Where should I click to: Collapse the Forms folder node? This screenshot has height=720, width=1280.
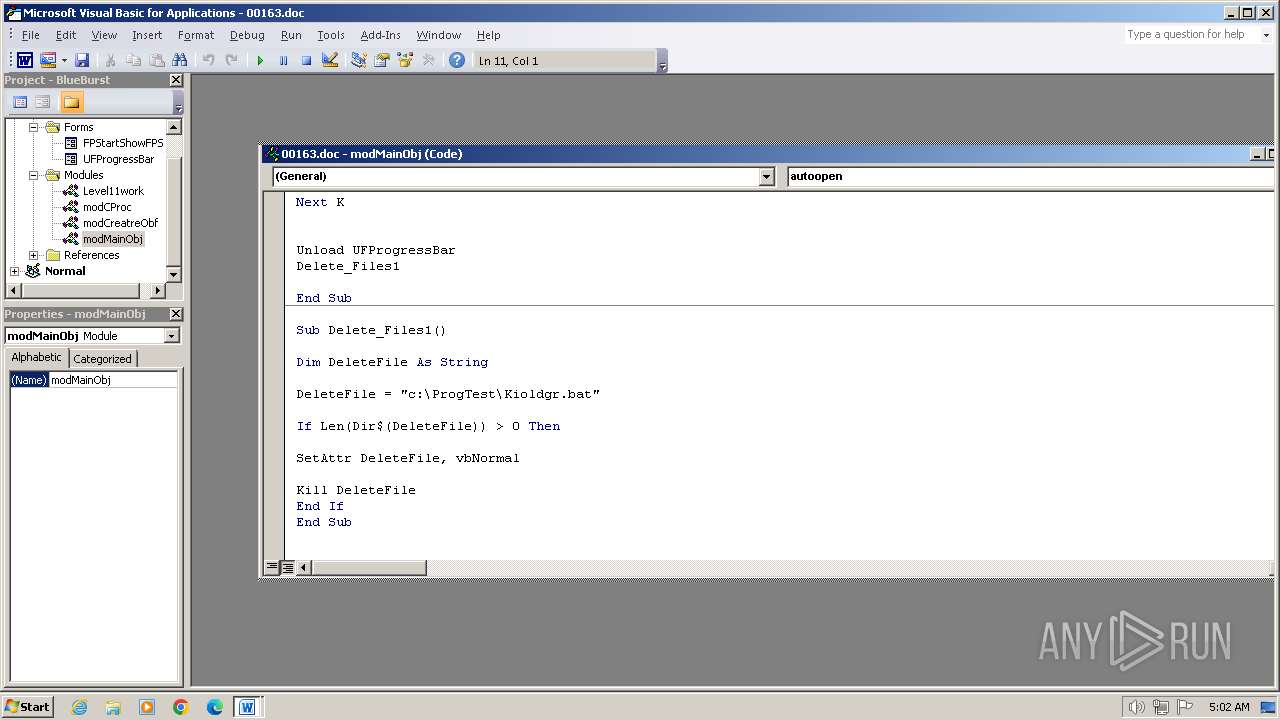click(33, 127)
